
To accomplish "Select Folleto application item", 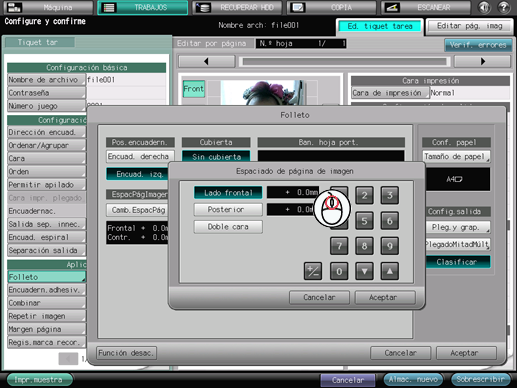I will coord(46,277).
